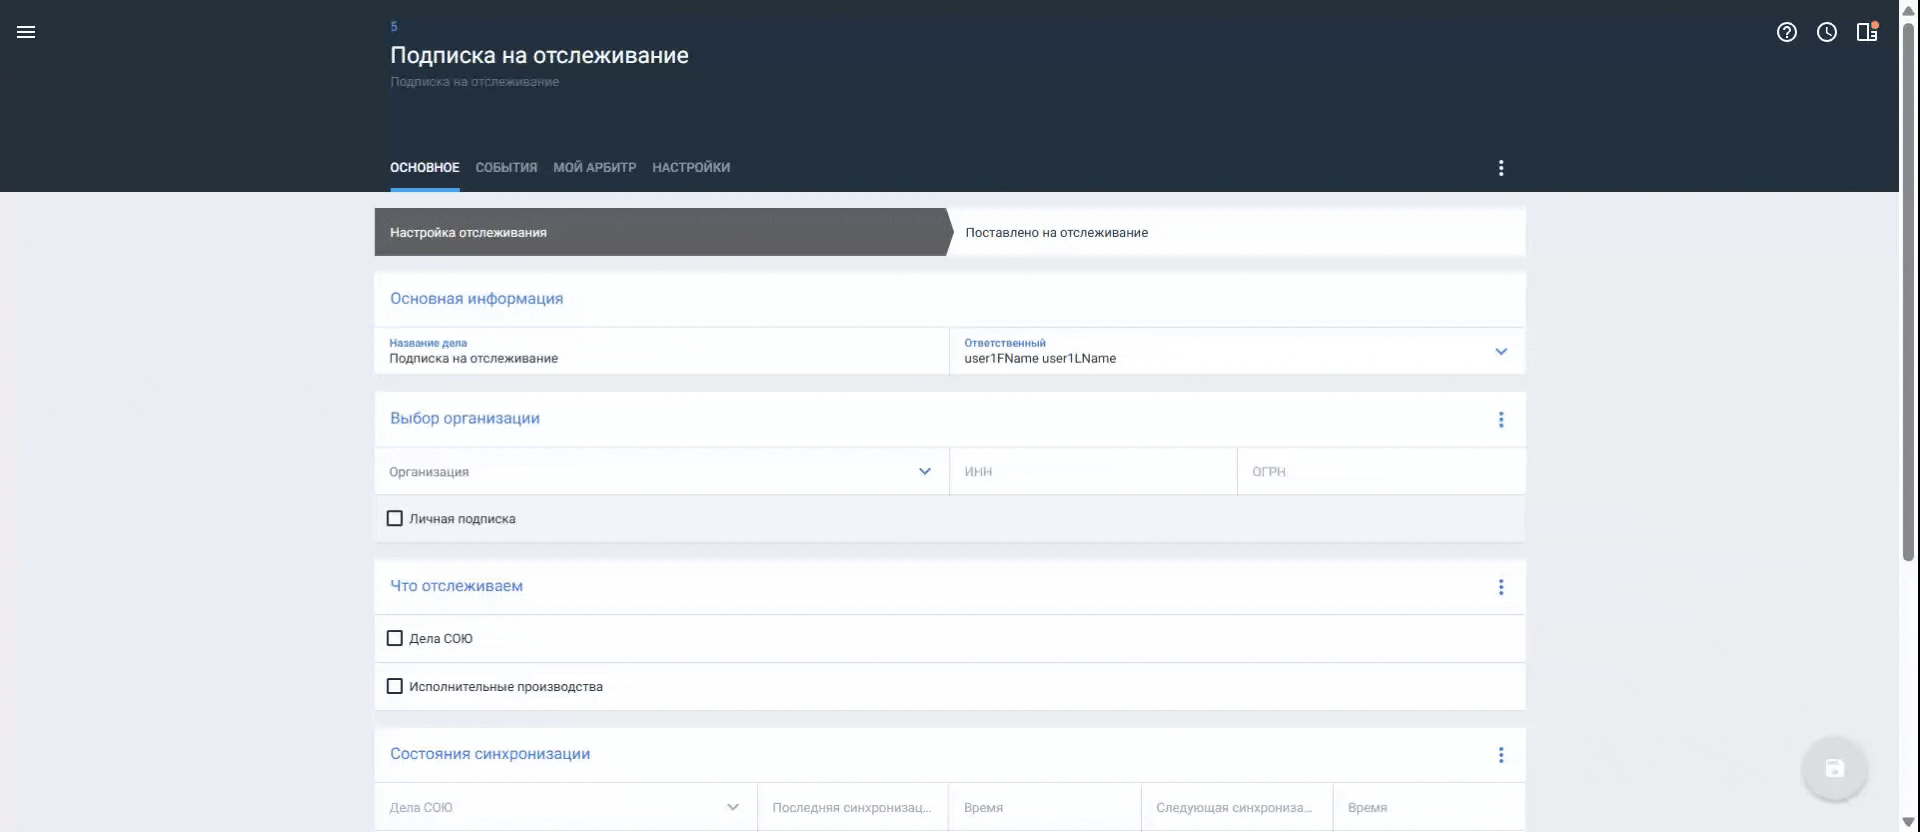1920x832 pixels.
Task: Switch to the События tab
Action: coord(506,168)
